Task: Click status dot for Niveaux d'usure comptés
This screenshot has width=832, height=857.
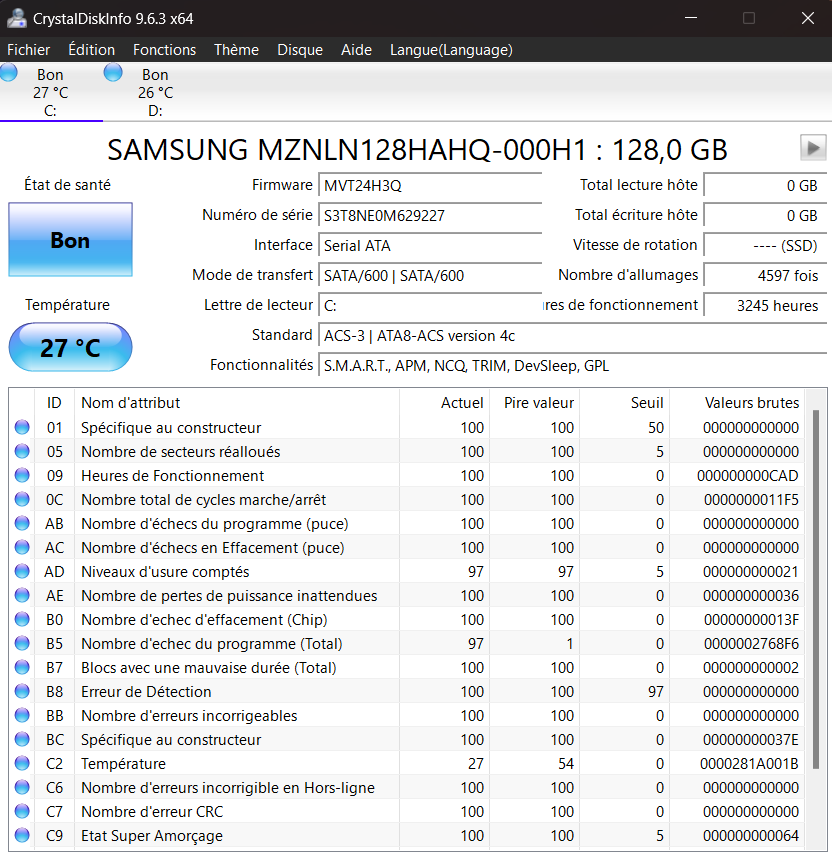Action: (x=22, y=571)
